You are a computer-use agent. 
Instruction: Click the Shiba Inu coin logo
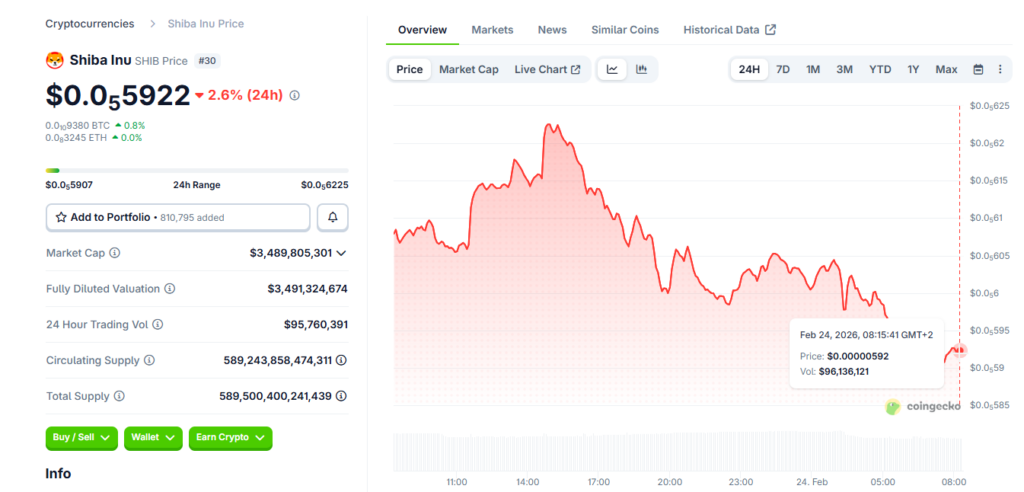55,60
